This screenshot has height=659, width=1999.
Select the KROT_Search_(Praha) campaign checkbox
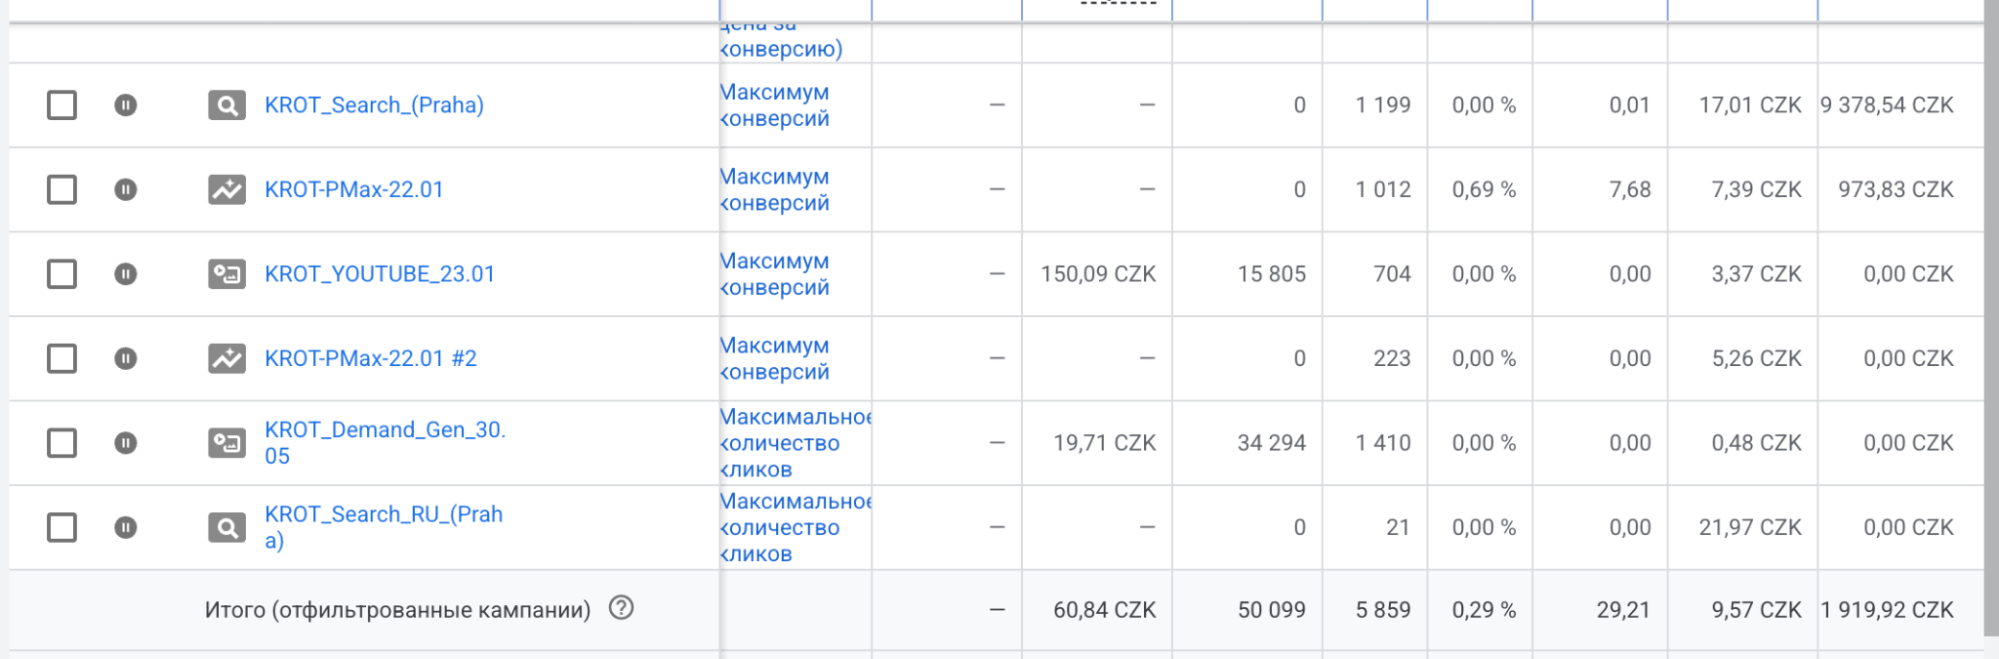tap(62, 105)
